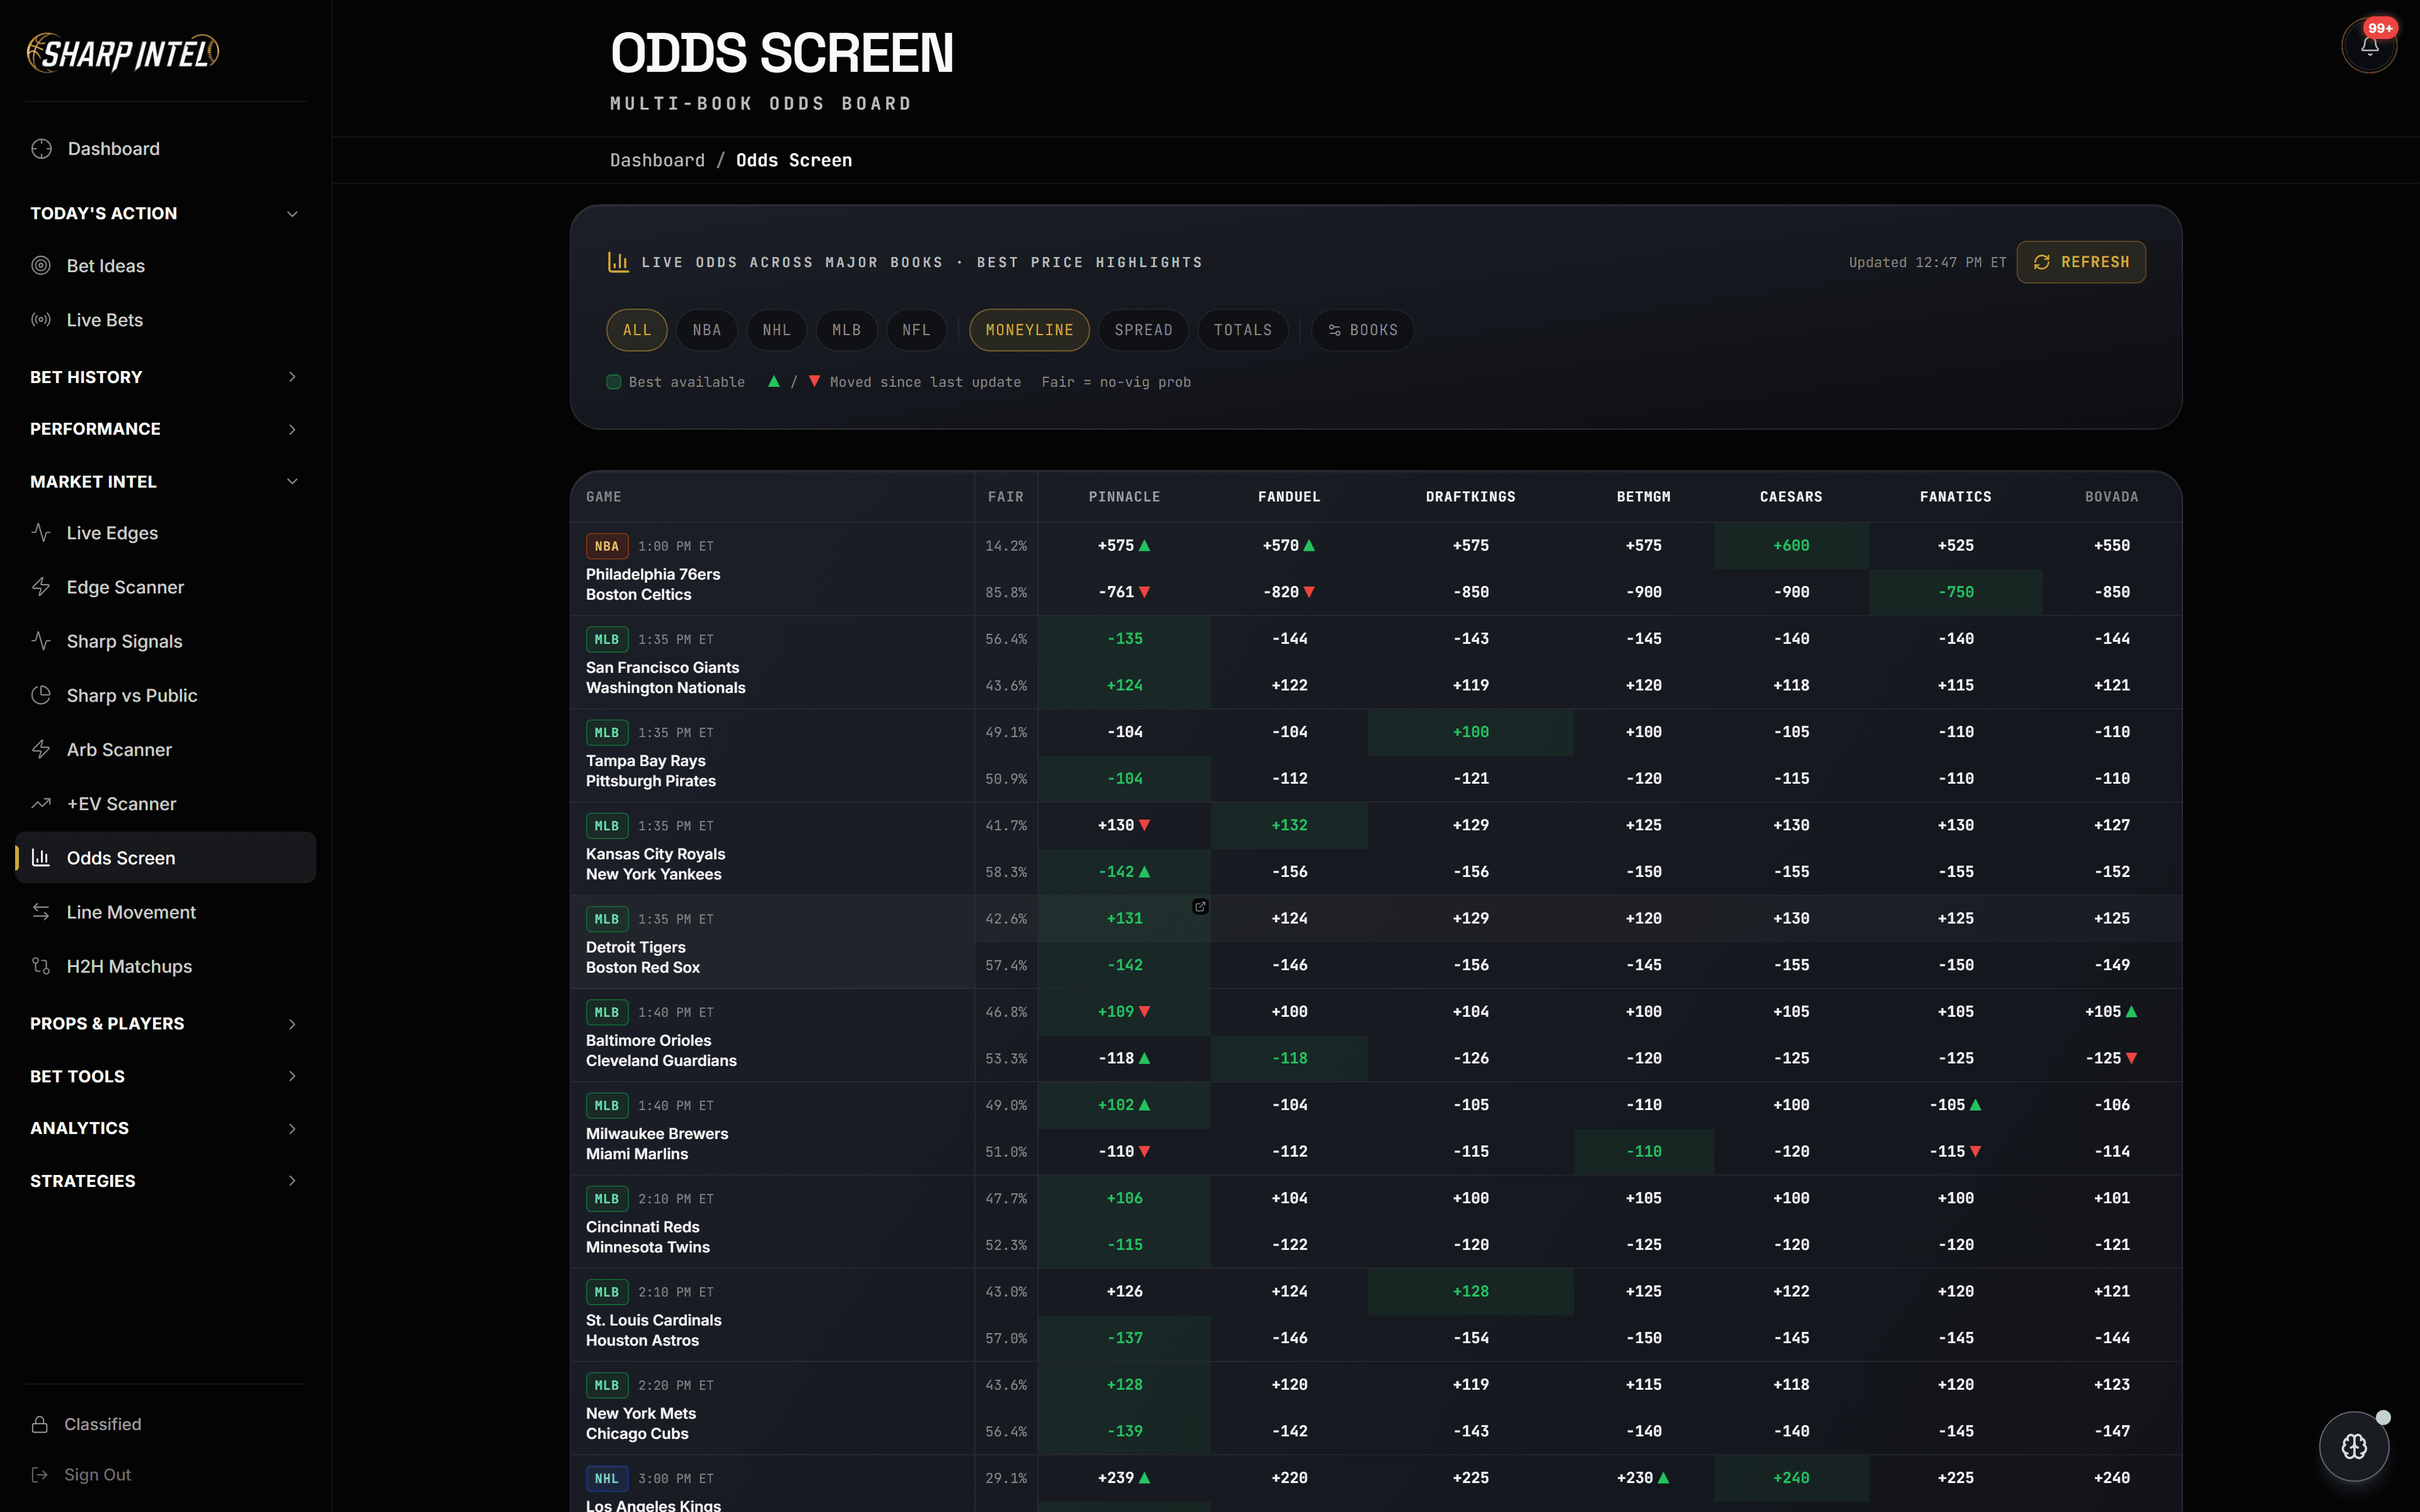2420x1512 pixels.
Task: Click the chart icon beside Live Odds heading
Action: tap(618, 262)
